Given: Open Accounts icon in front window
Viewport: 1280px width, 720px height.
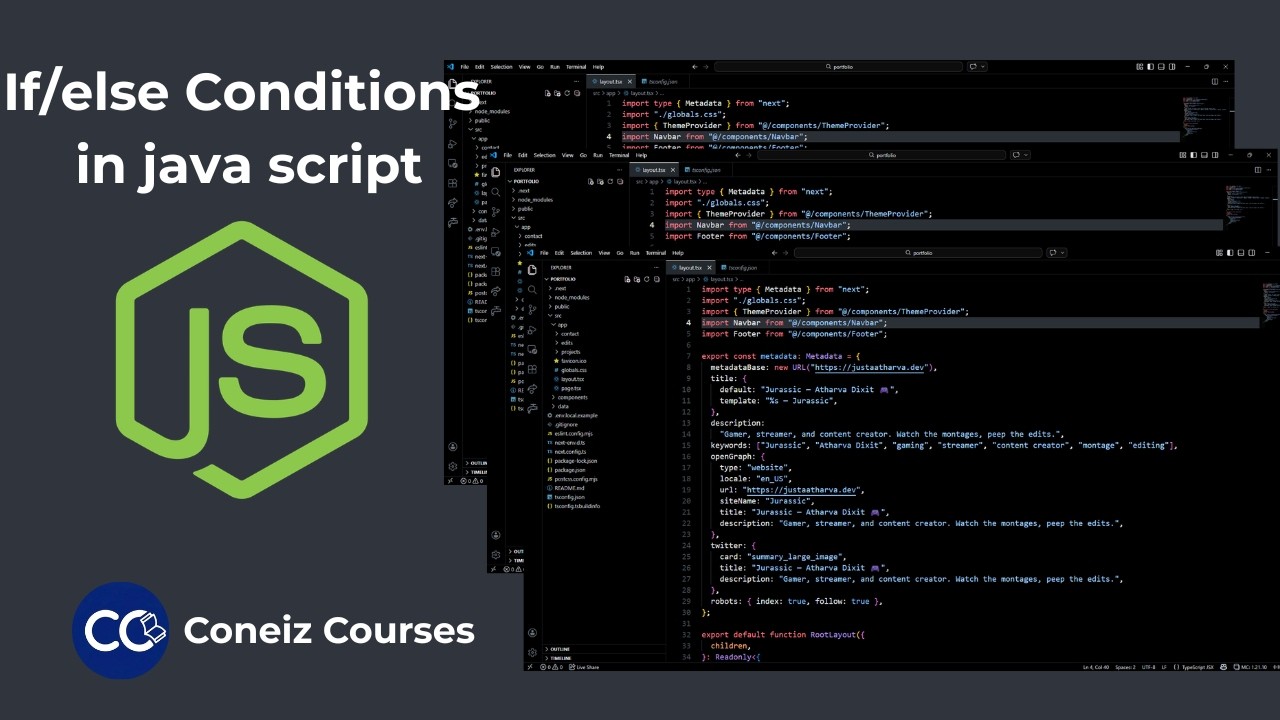Looking at the screenshot, I should click(x=532, y=632).
